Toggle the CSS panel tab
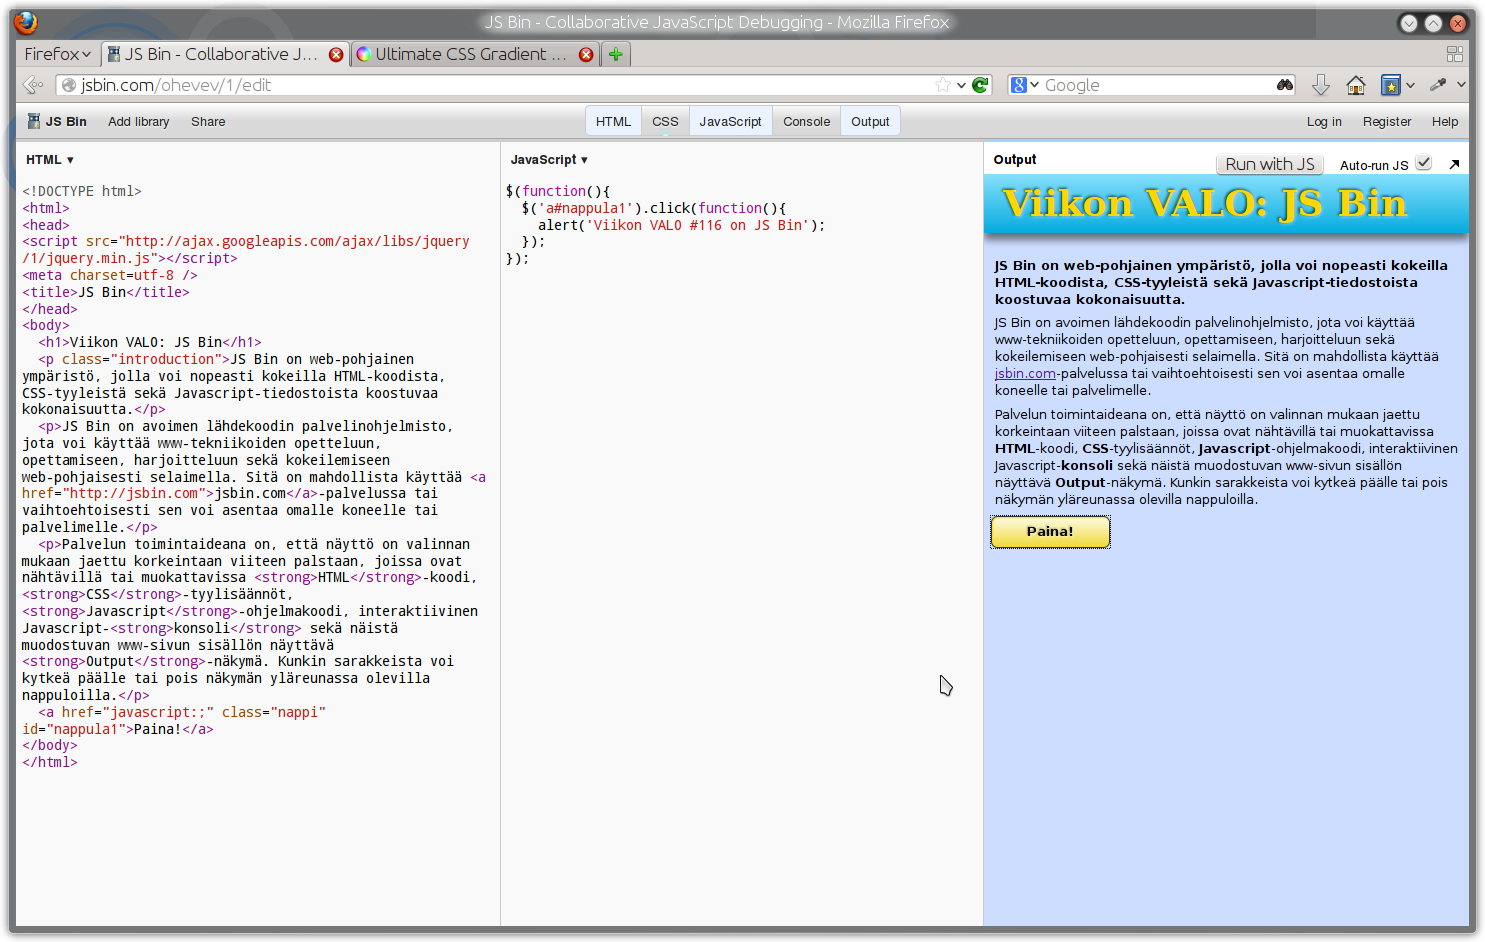Image resolution: width=1485 pixels, height=942 pixels. pos(665,121)
